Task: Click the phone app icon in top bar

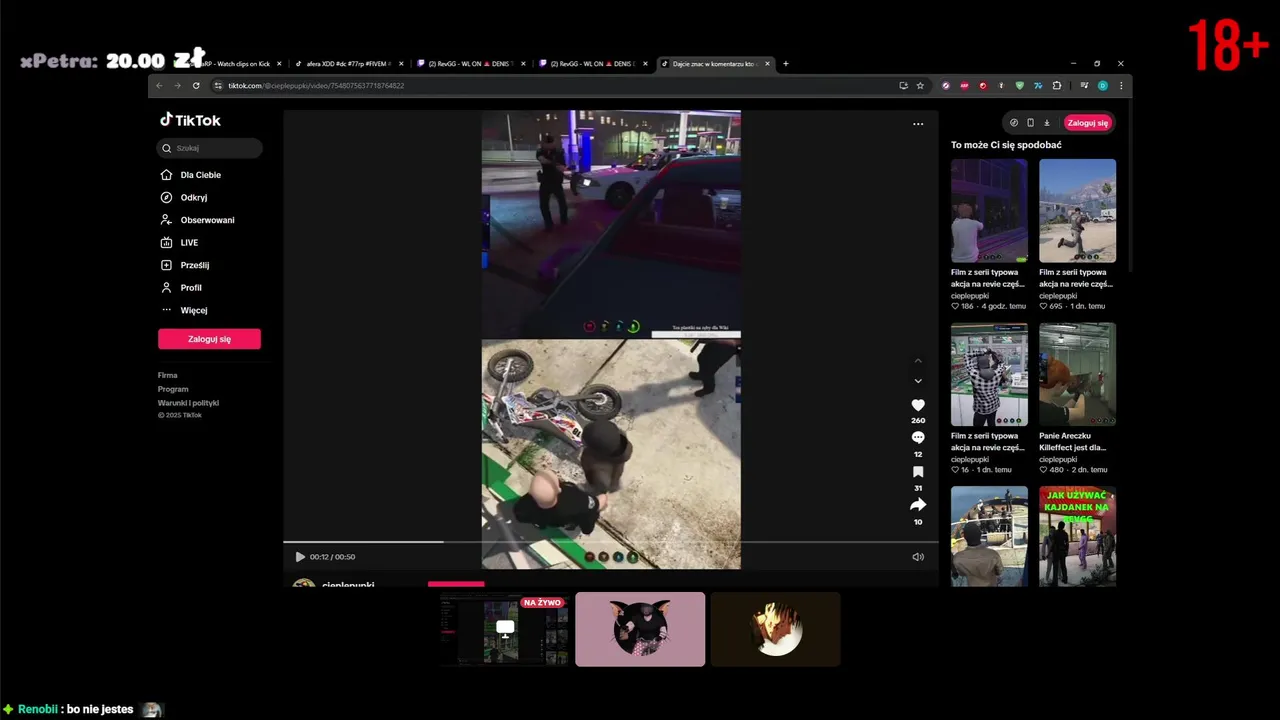Action: (x=1030, y=123)
